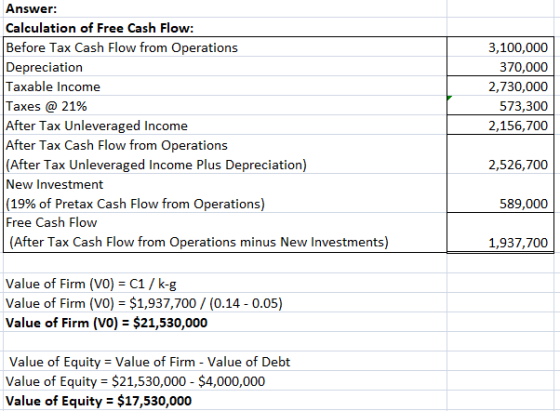Click 'Value of Equity = Value of Firm - Value of Debt'

pyautogui.click(x=150, y=362)
